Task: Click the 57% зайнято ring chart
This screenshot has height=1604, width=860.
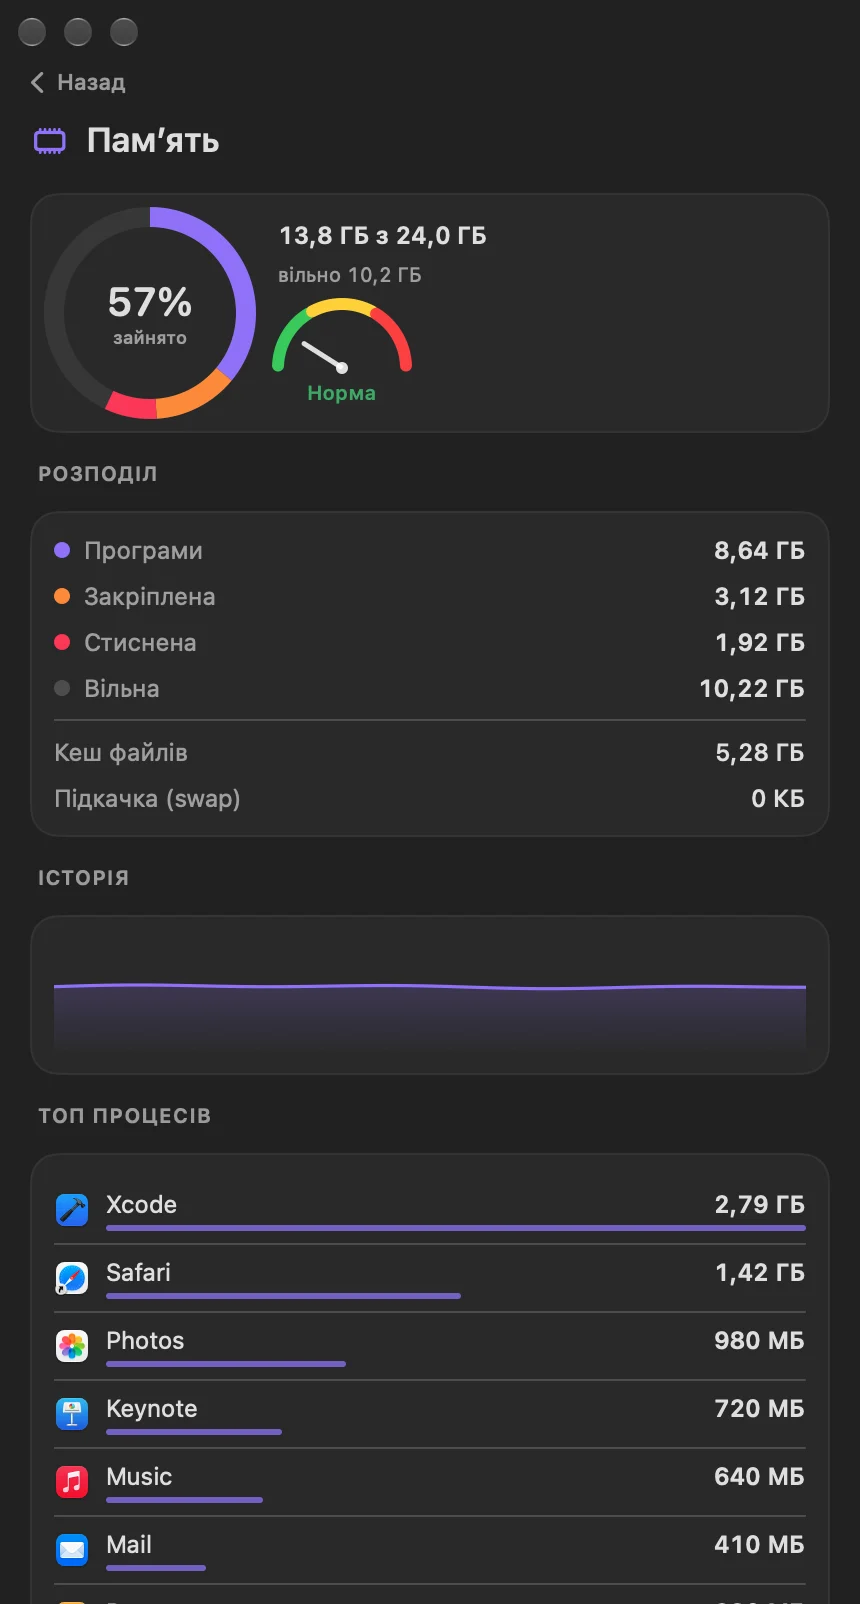Action: pyautogui.click(x=150, y=313)
